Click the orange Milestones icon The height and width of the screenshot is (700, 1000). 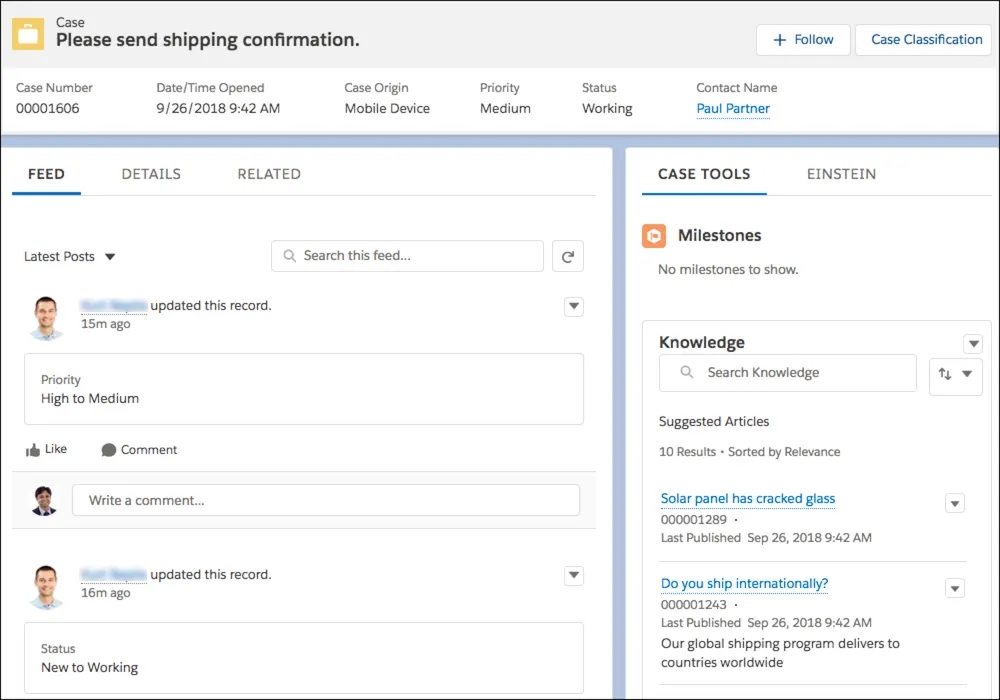pos(654,236)
